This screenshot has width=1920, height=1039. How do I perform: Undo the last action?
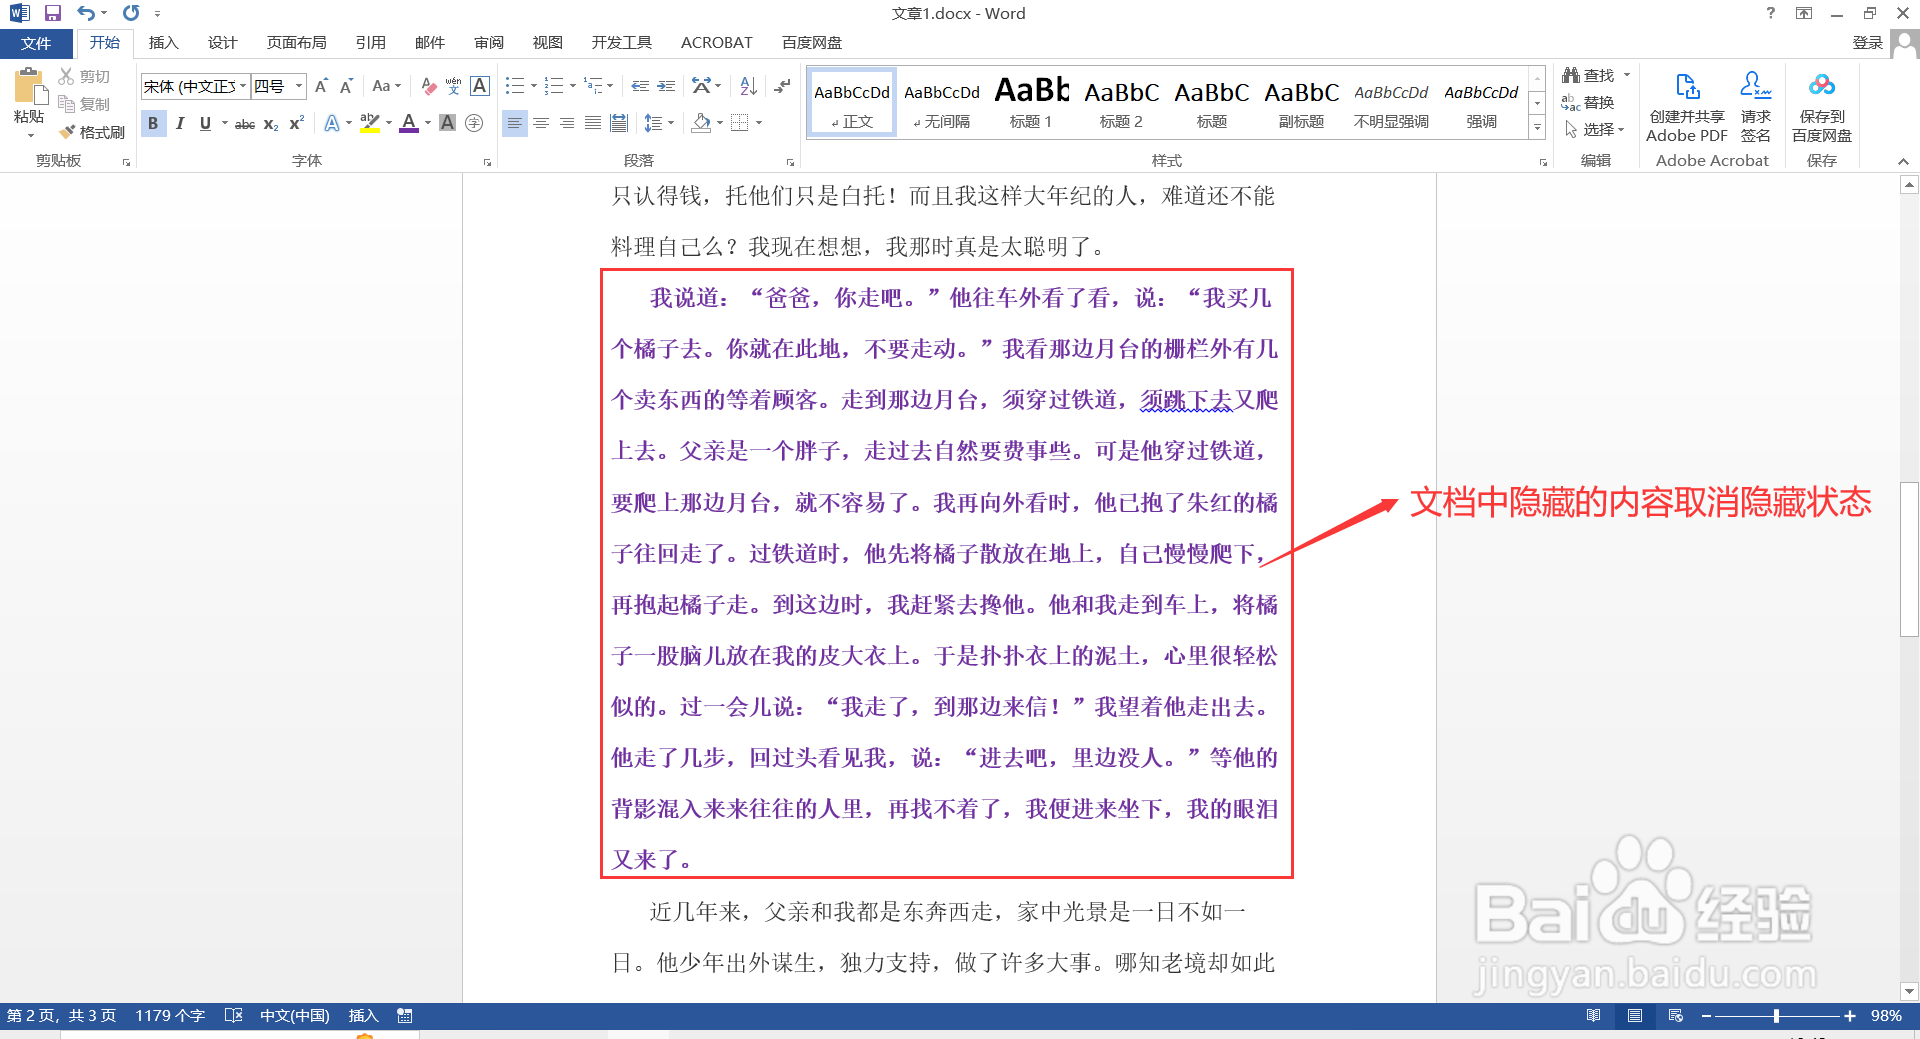[x=86, y=13]
